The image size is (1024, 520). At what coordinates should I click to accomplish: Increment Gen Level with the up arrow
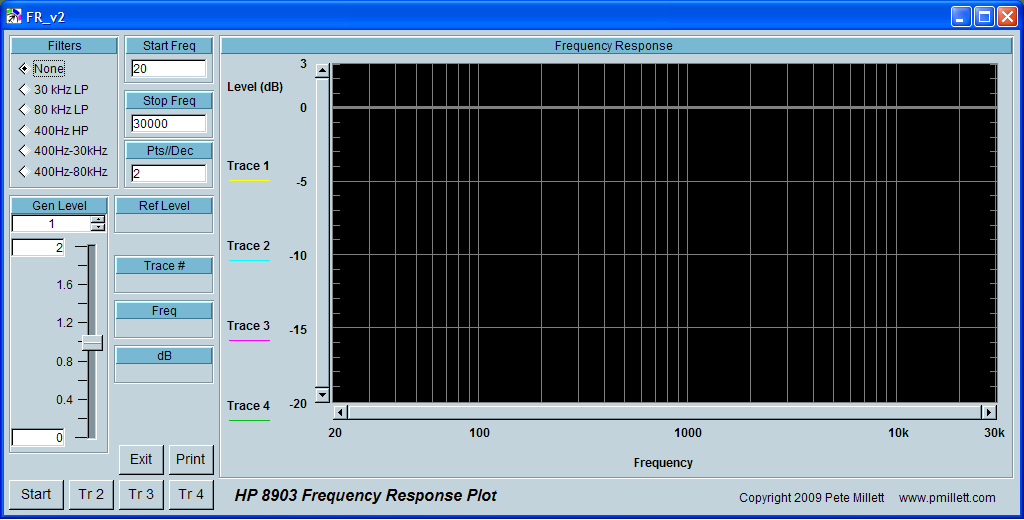[97, 219]
